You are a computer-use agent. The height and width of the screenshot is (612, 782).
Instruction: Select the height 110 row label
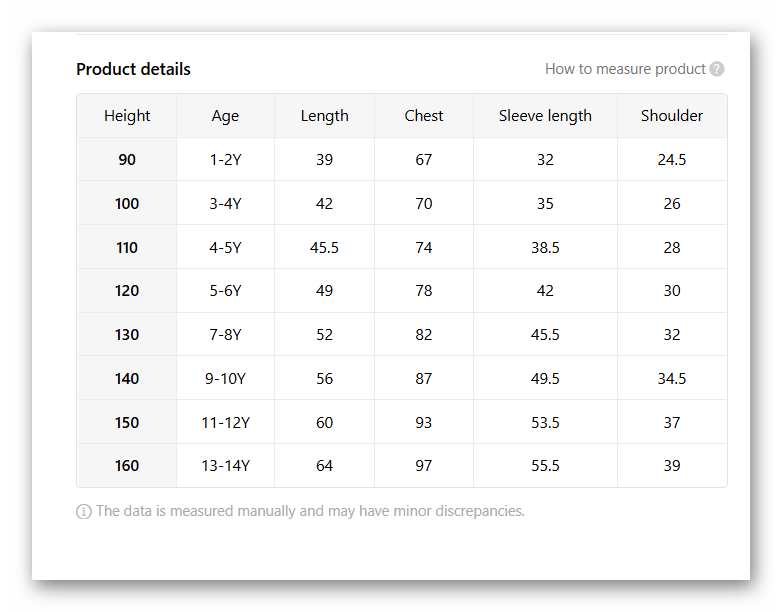(127, 248)
